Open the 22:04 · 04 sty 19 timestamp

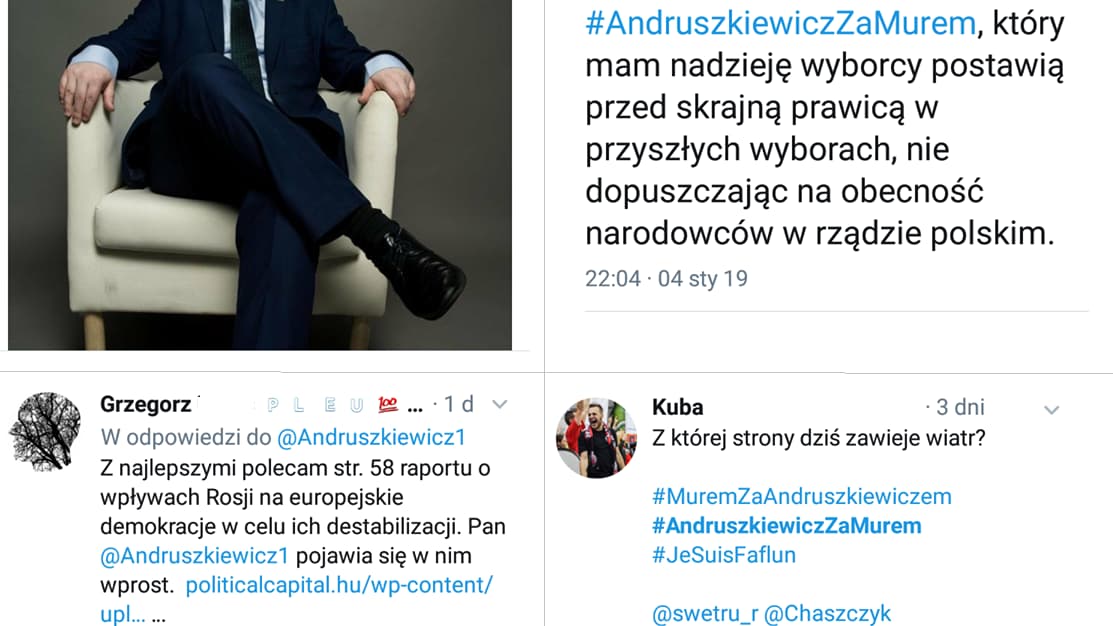pos(666,279)
